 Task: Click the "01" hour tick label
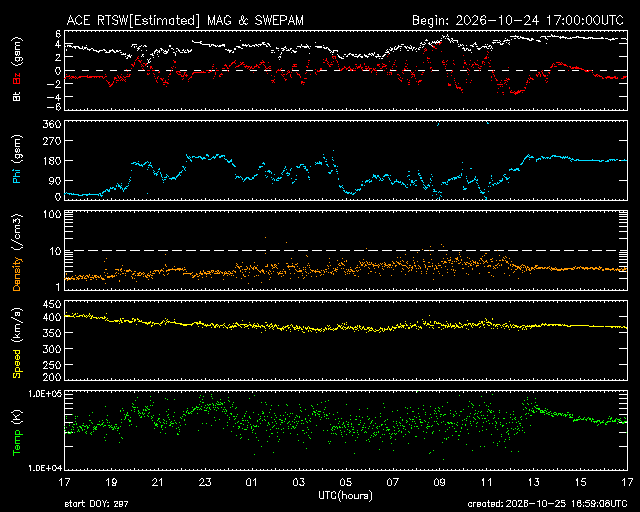pos(251,482)
